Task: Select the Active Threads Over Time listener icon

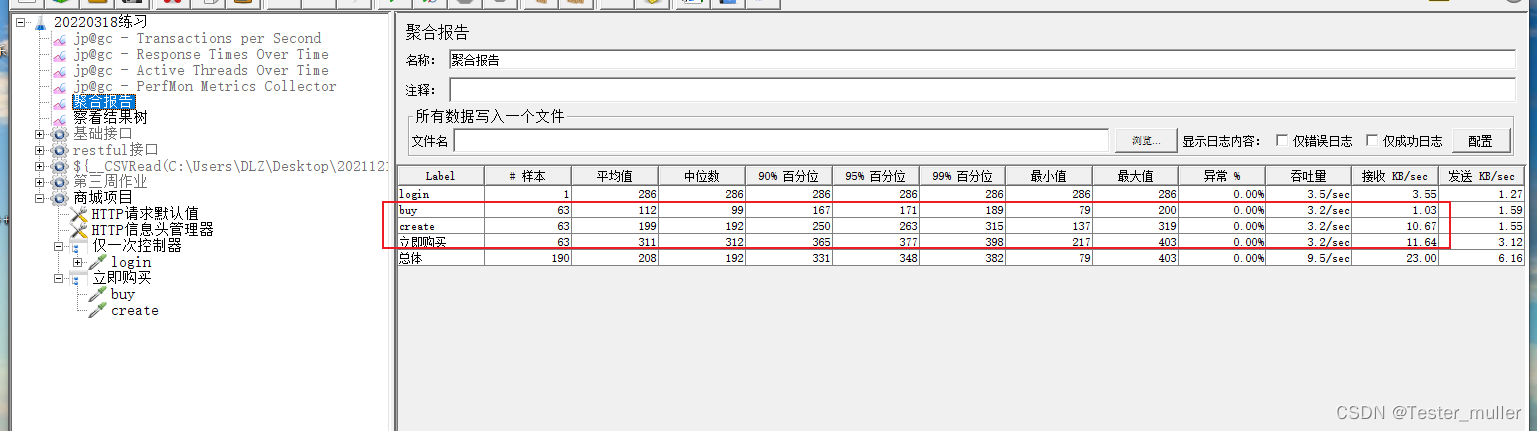Action: click(x=60, y=71)
